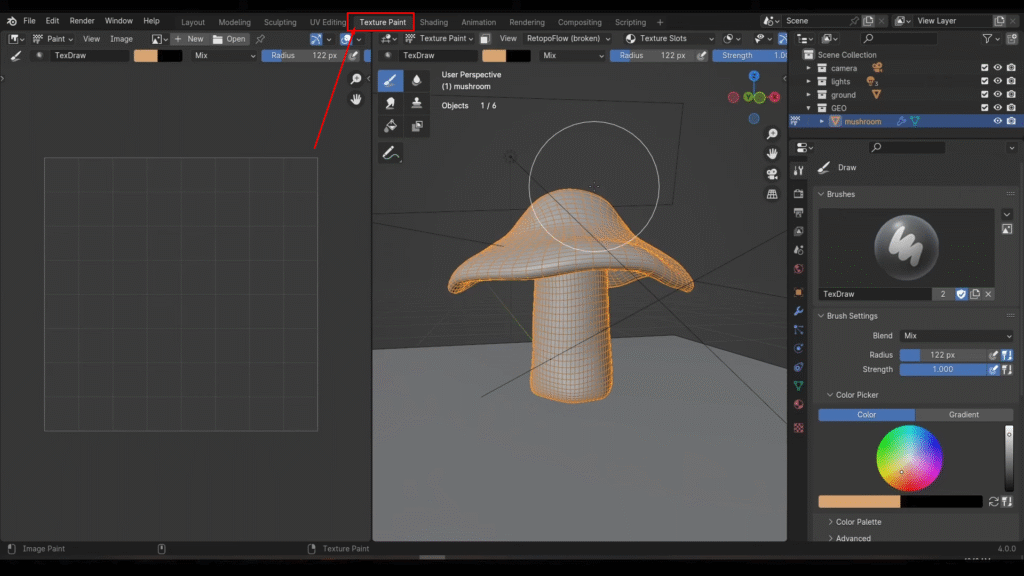Open the Render menu
This screenshot has width=1024, height=576.
(x=82, y=21)
